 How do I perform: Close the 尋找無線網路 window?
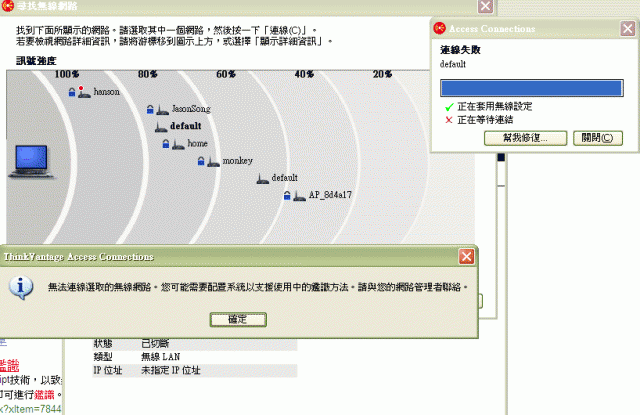click(x=485, y=6)
